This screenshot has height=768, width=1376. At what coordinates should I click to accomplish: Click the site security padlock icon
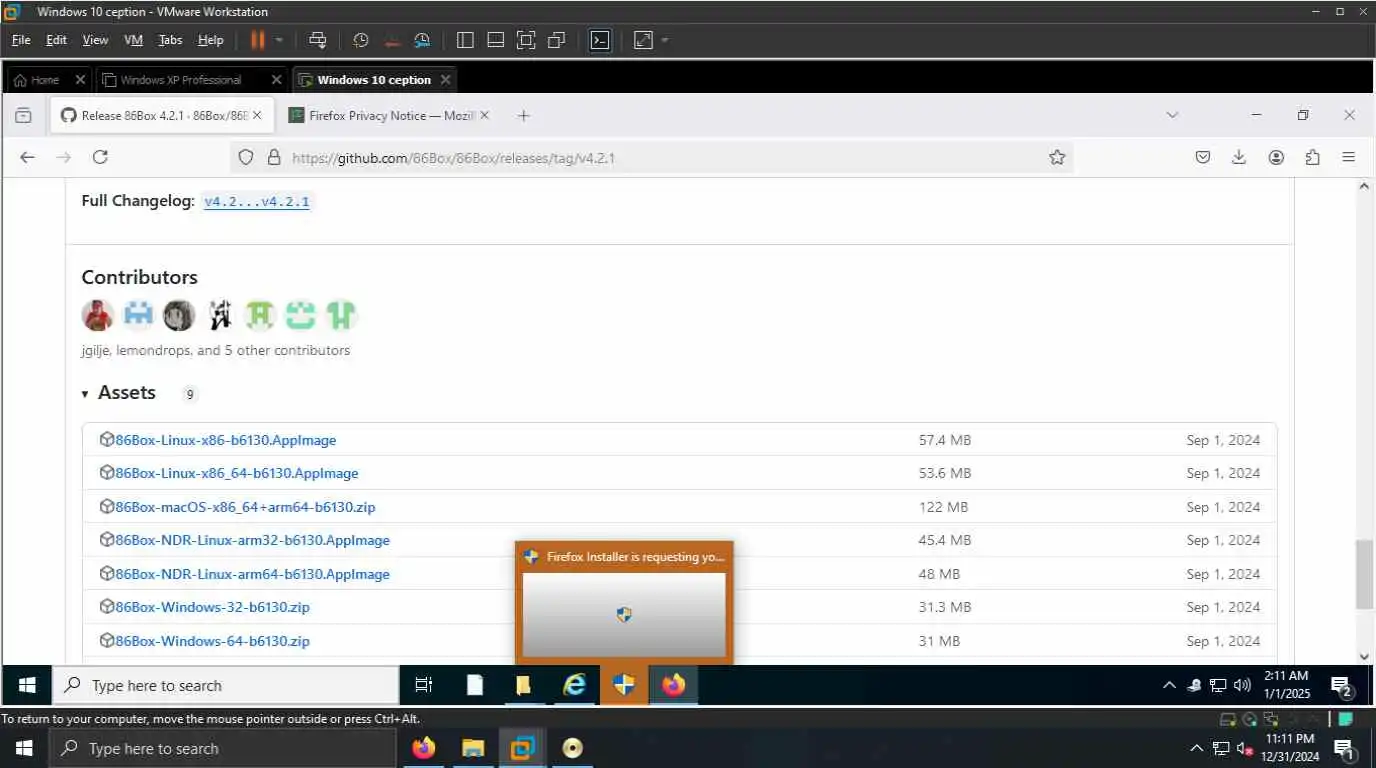point(273,157)
